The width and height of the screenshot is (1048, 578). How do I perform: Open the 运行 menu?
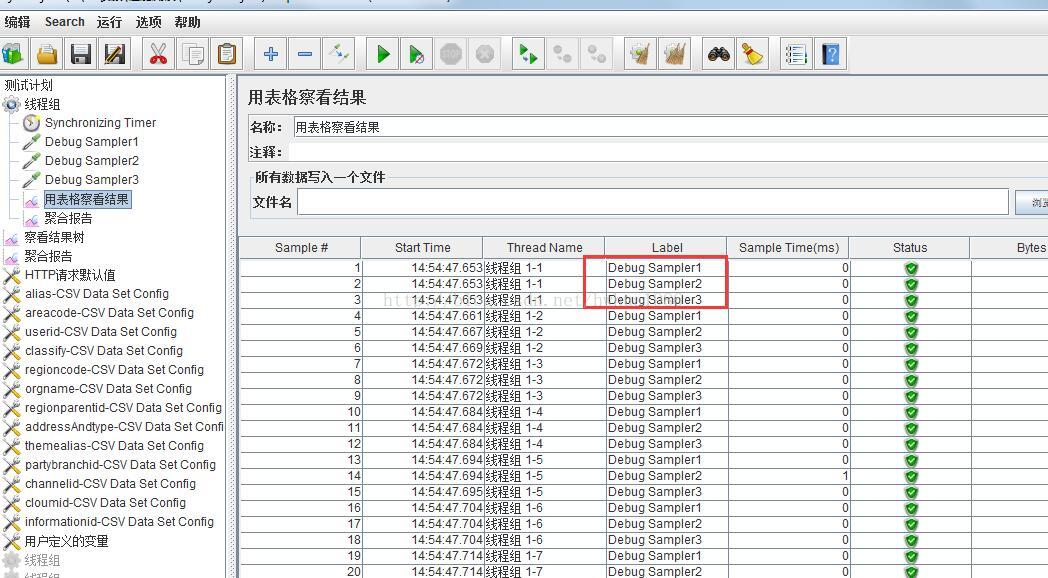[109, 22]
